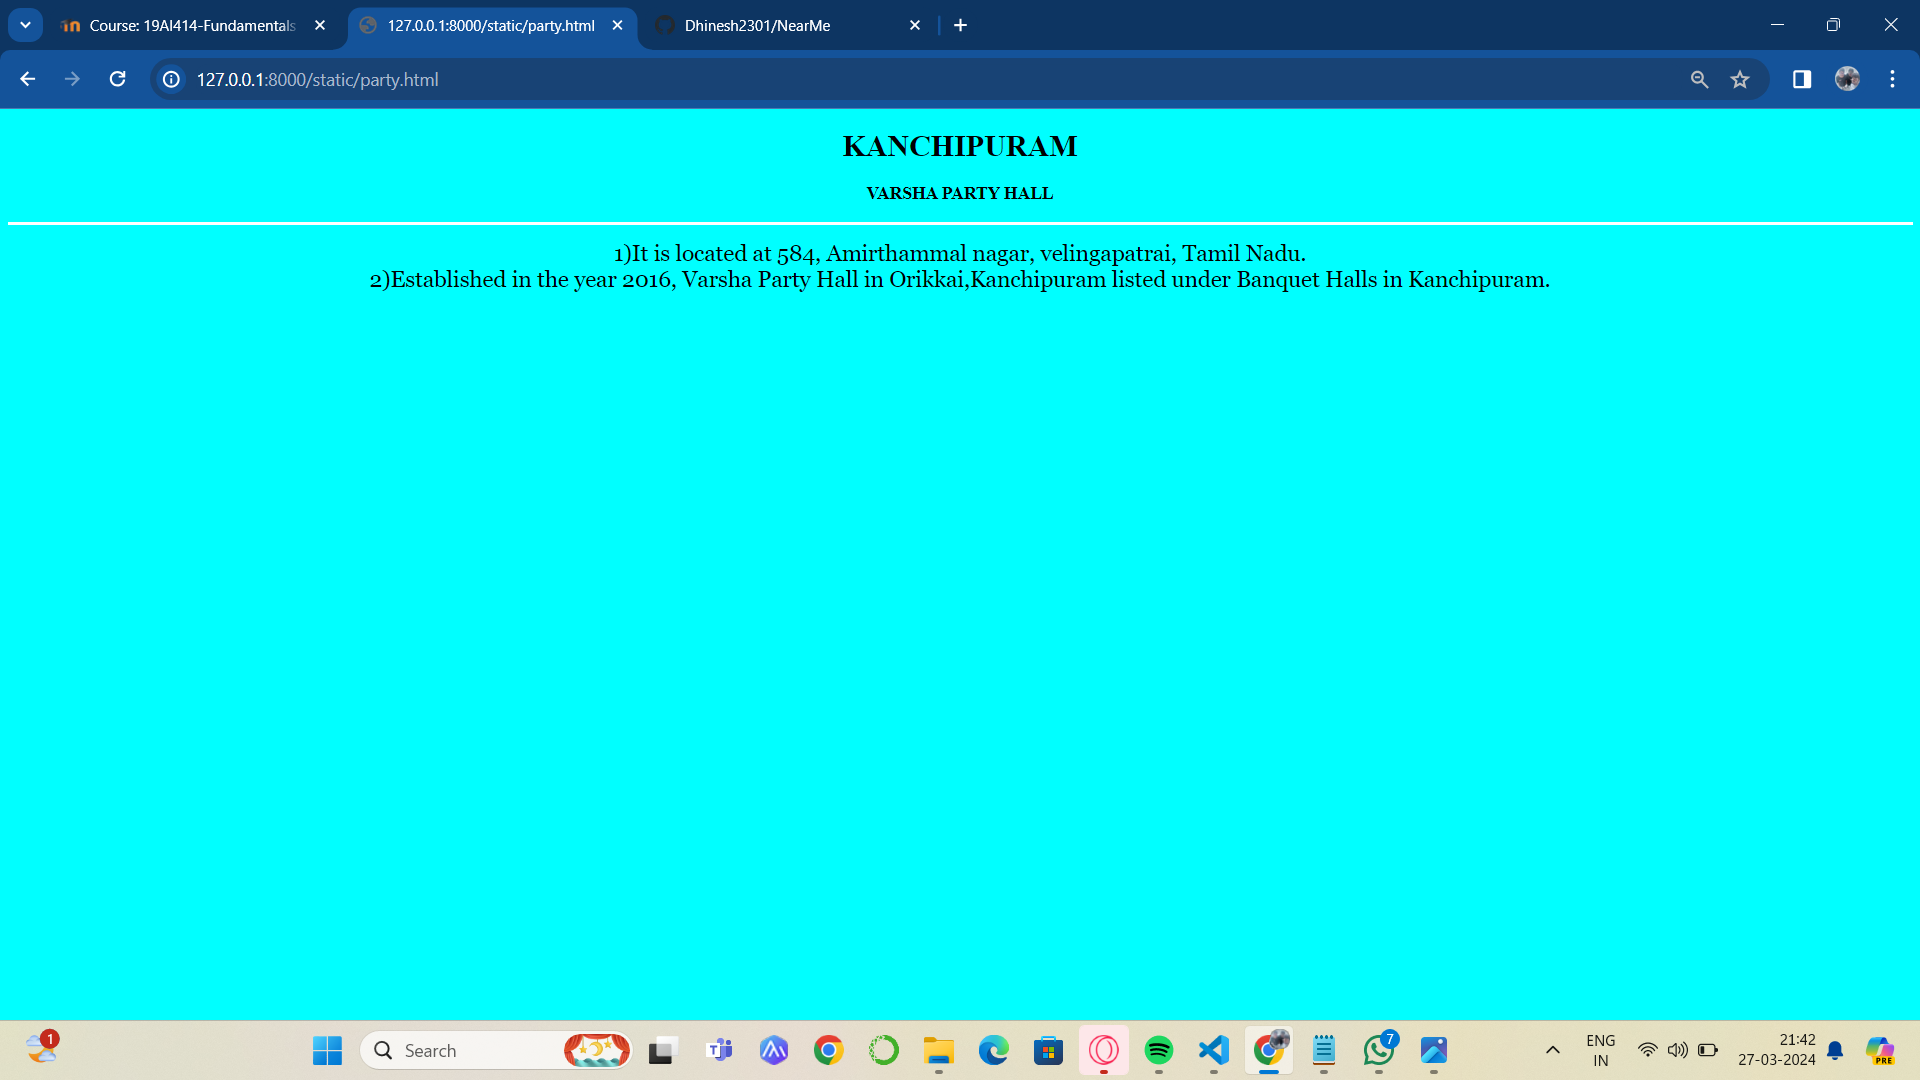Open the Windows Start menu
The height and width of the screenshot is (1080, 1920).
pos(327,1050)
